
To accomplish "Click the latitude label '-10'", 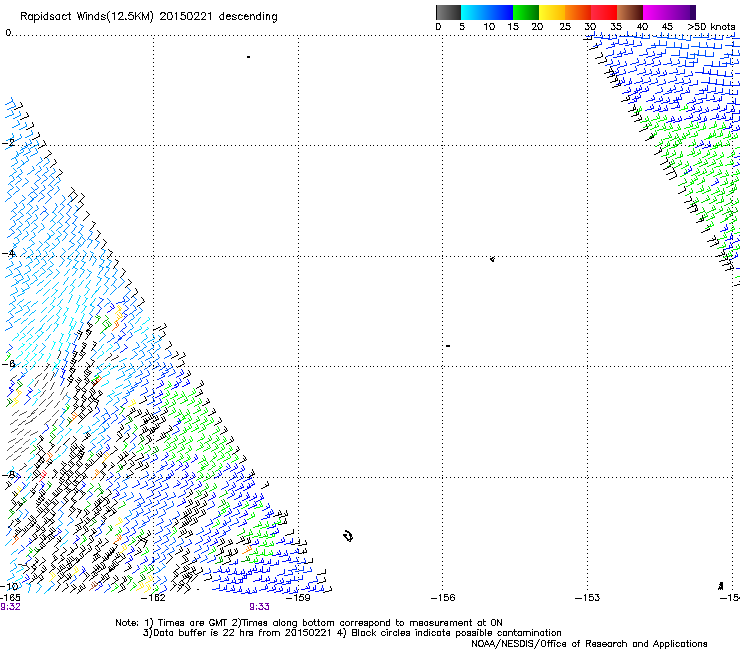I will point(10,586).
